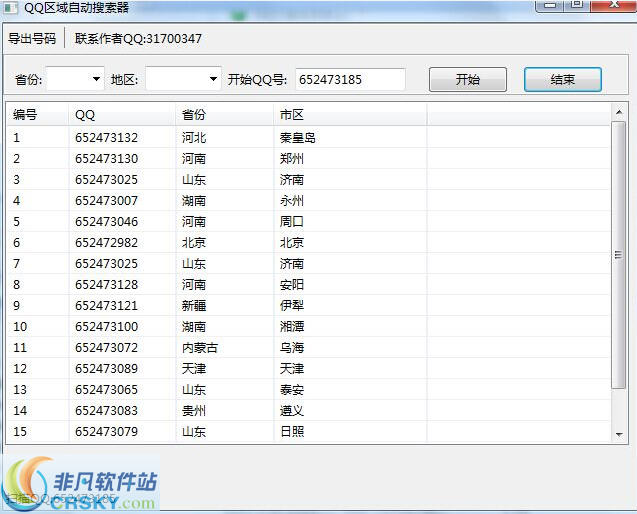The width and height of the screenshot is (637, 514).
Task: Select QQ number 652473089
Action: 106,369
